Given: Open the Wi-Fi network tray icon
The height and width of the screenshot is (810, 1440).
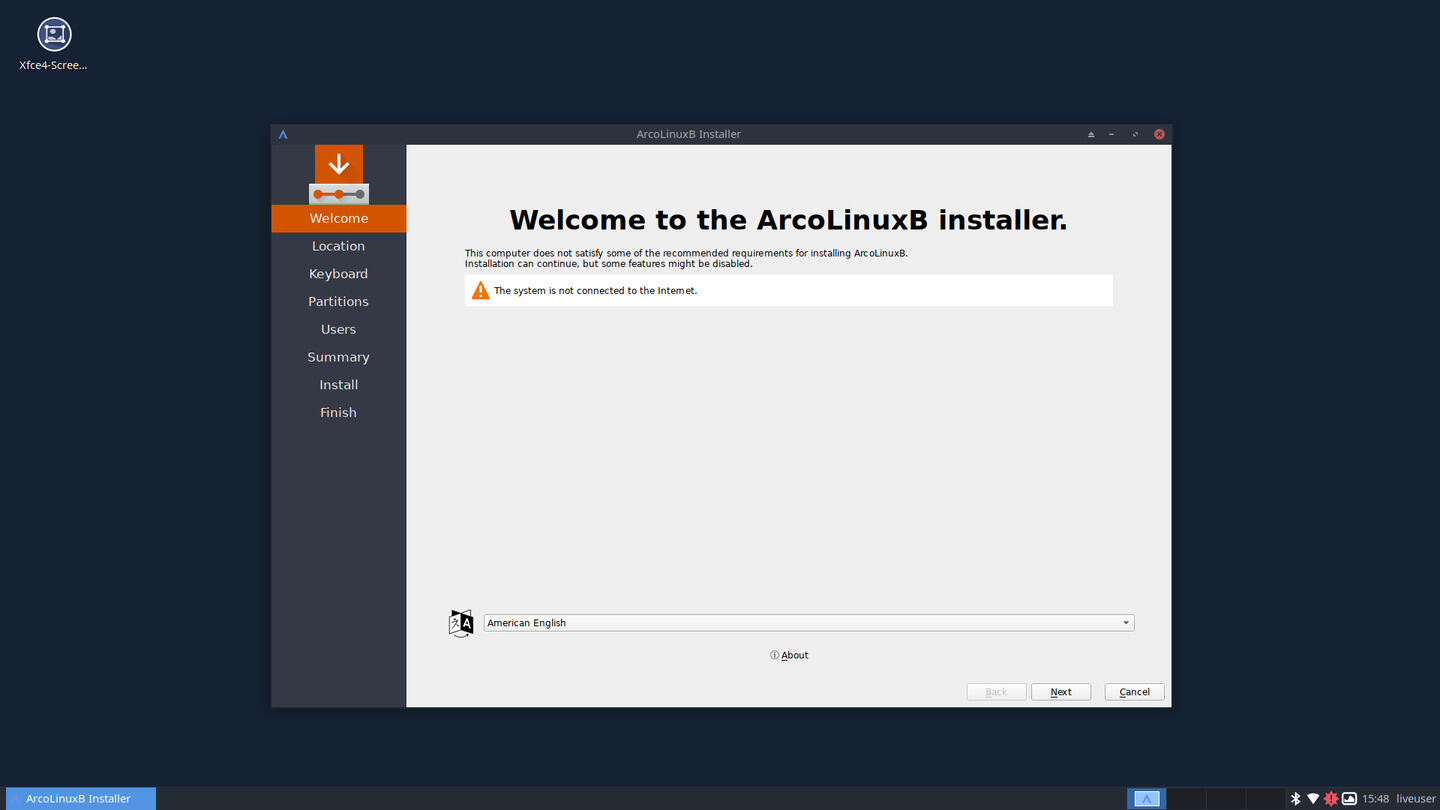Looking at the screenshot, I should pos(1313,798).
